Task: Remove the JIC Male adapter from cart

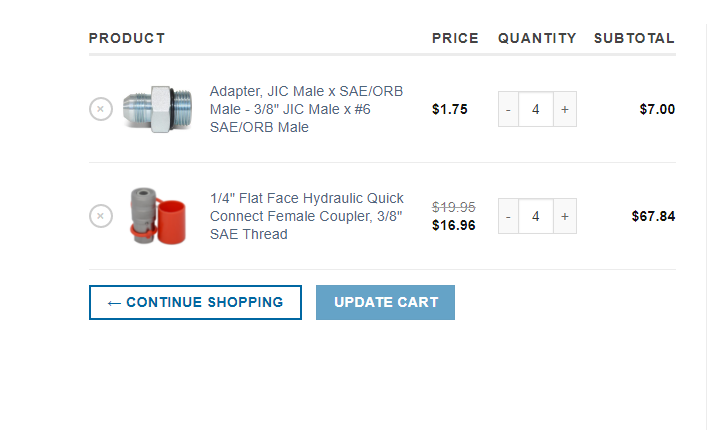Action: tap(101, 109)
